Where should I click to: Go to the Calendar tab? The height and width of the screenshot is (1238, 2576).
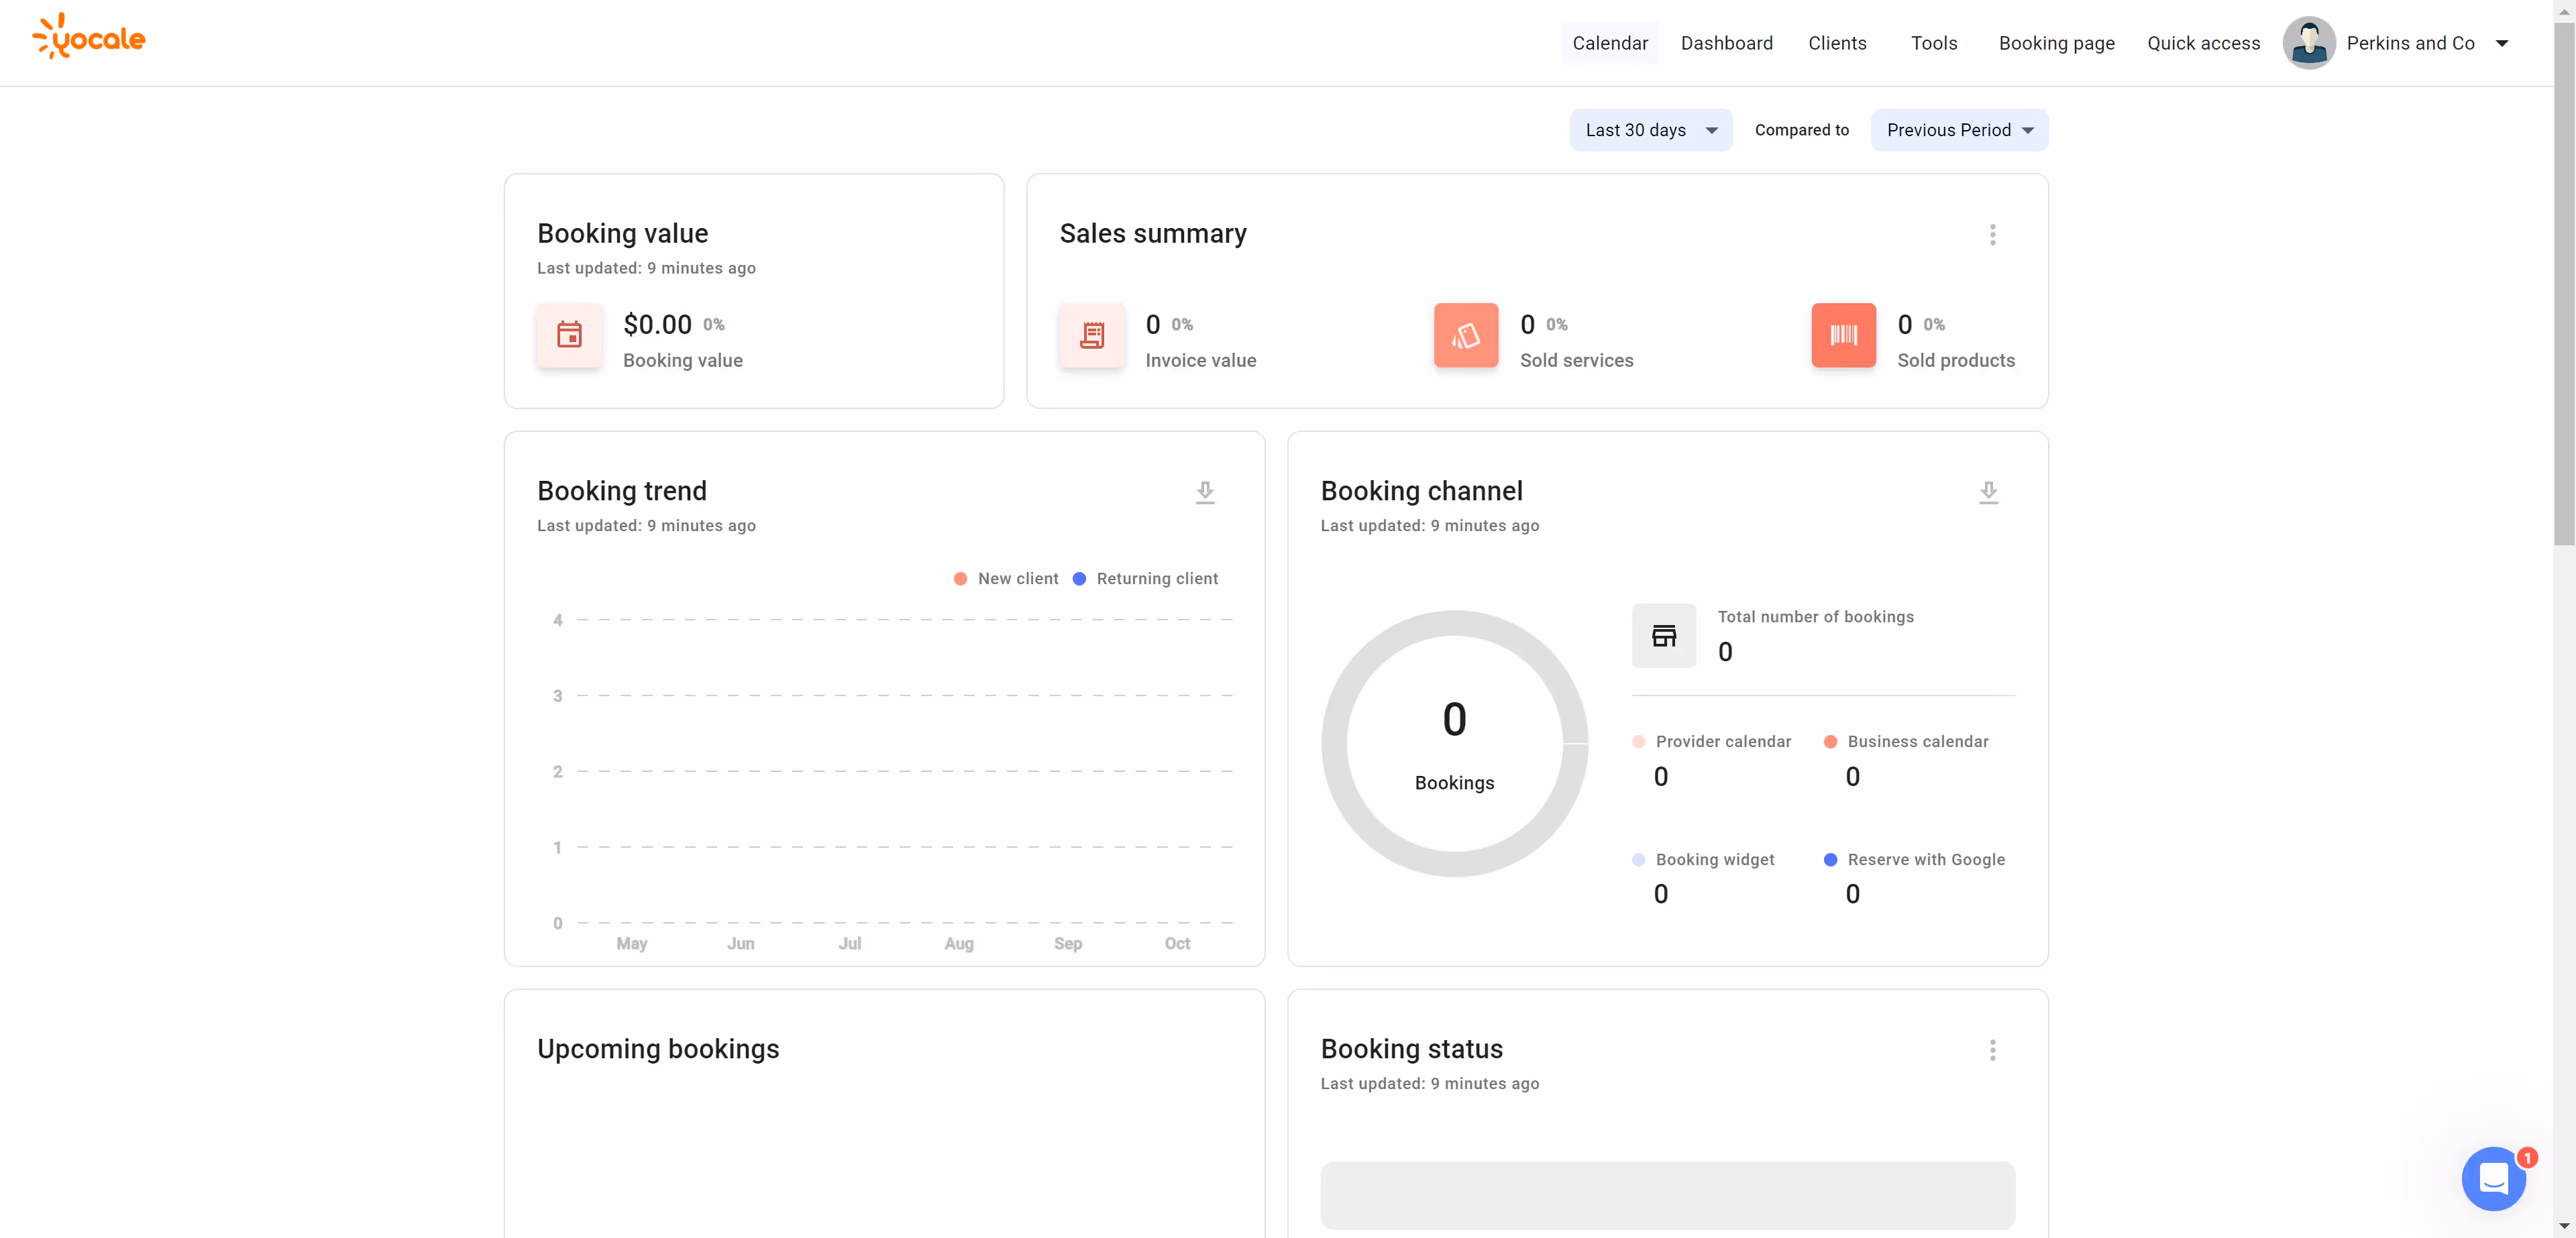(1609, 43)
